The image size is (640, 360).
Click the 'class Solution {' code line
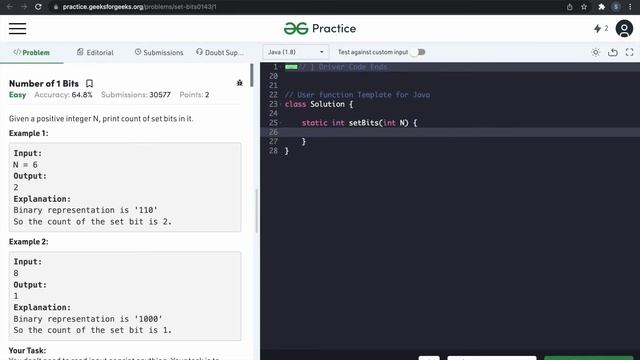(319, 104)
